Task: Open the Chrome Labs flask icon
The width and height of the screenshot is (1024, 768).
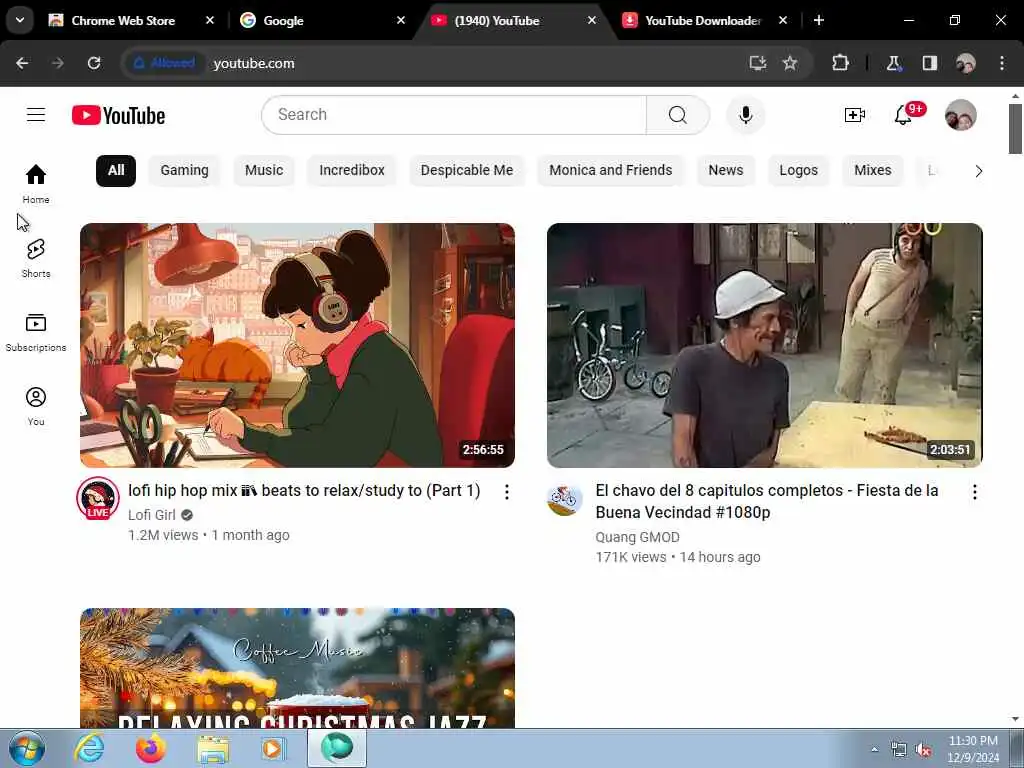Action: tap(893, 63)
